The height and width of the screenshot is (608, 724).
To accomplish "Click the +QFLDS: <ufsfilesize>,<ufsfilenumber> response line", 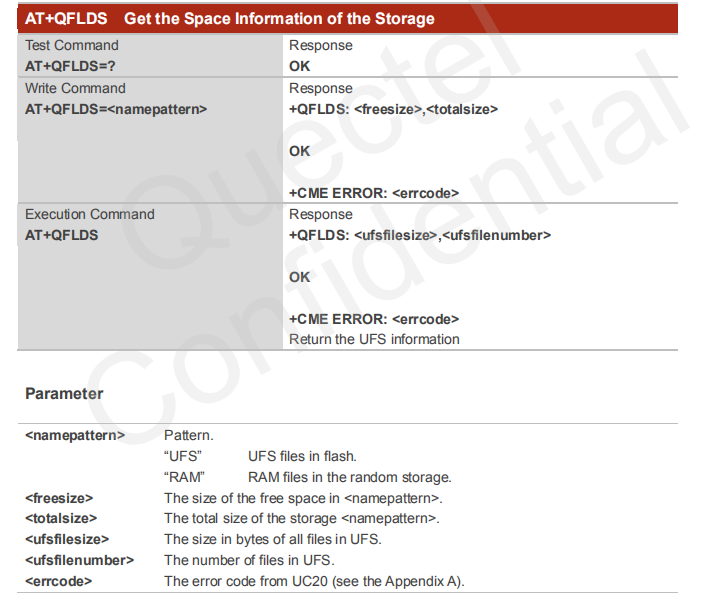I will coord(419,235).
